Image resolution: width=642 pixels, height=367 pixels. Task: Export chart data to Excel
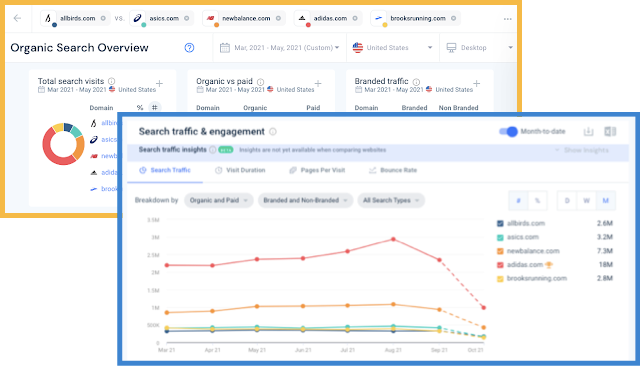tap(610, 131)
